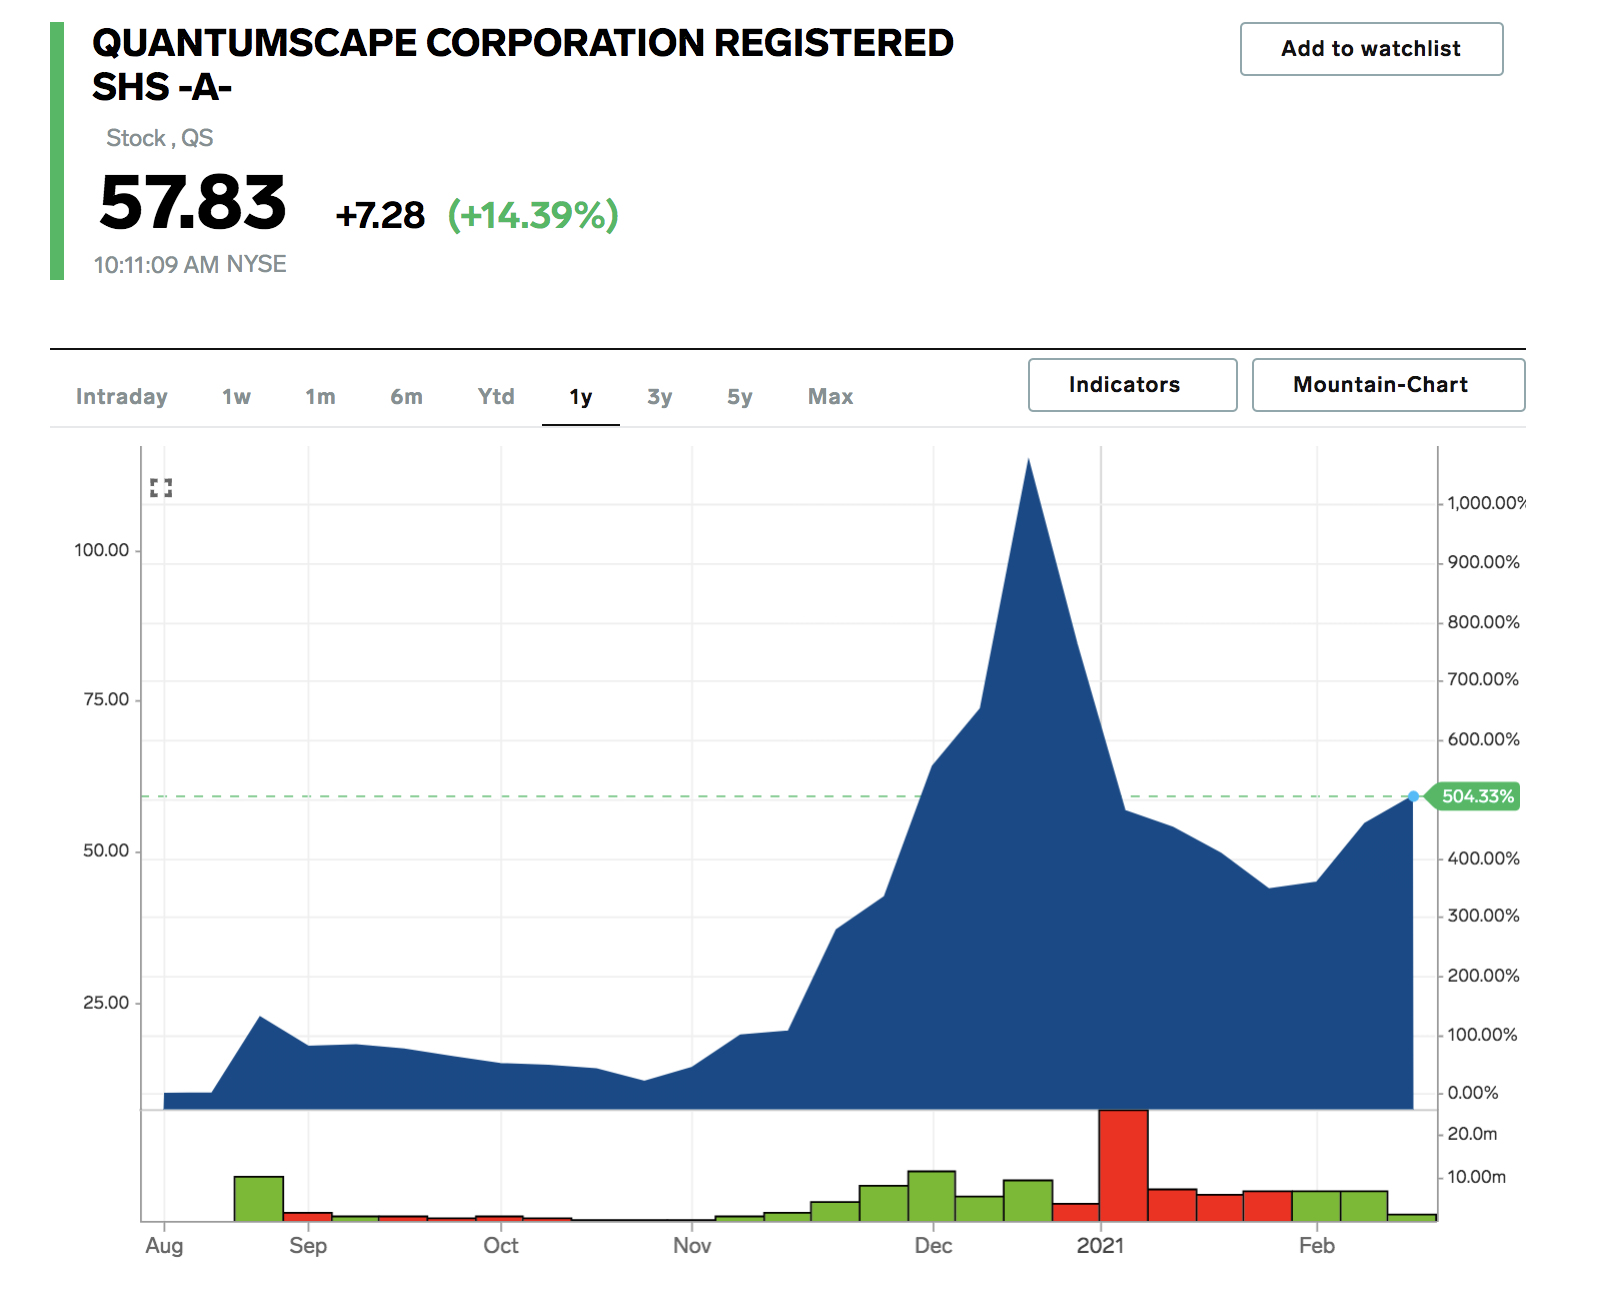The width and height of the screenshot is (1614, 1290).
Task: Click the 75.00 price axis label
Action: pos(106,700)
